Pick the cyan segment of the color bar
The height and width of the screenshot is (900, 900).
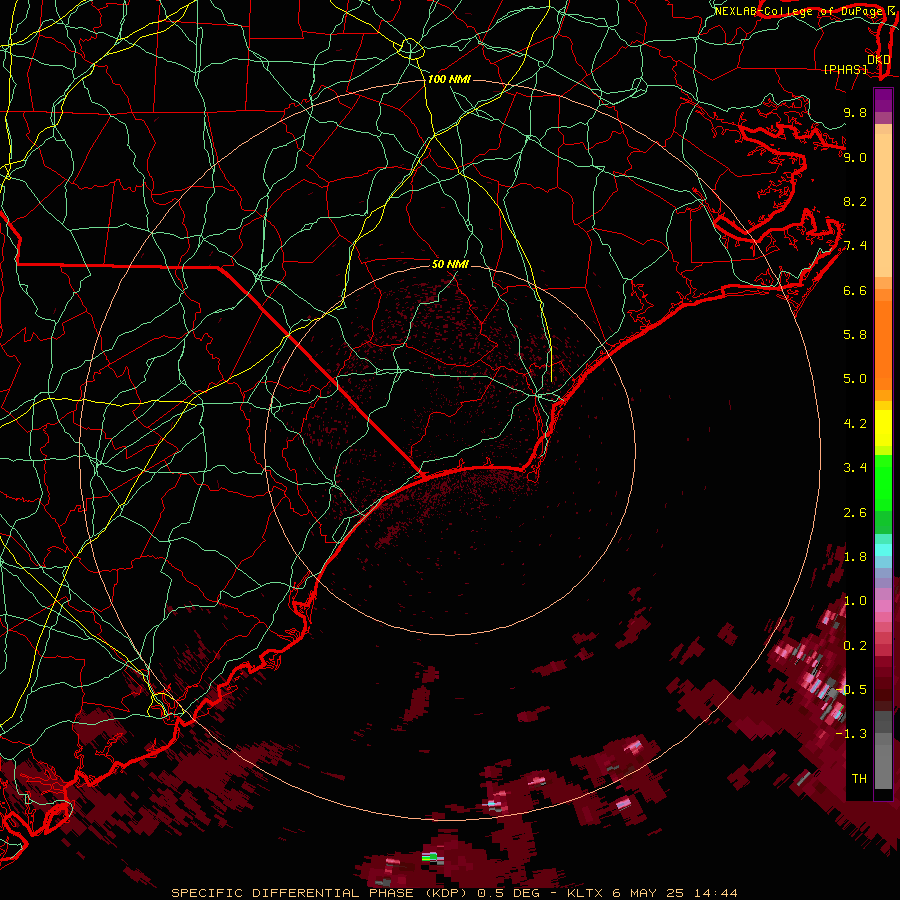point(883,550)
